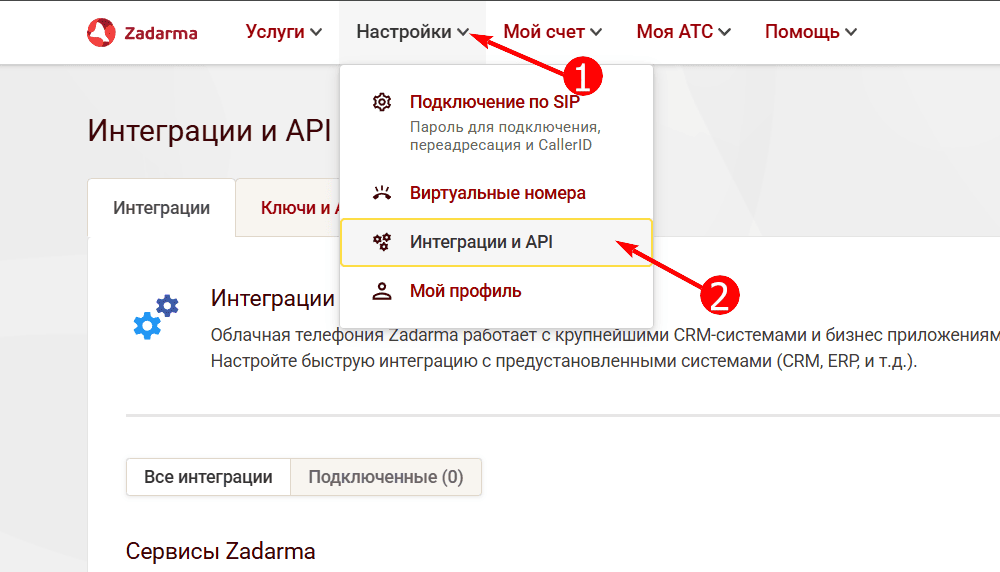Click the Услуги menu label

275,31
